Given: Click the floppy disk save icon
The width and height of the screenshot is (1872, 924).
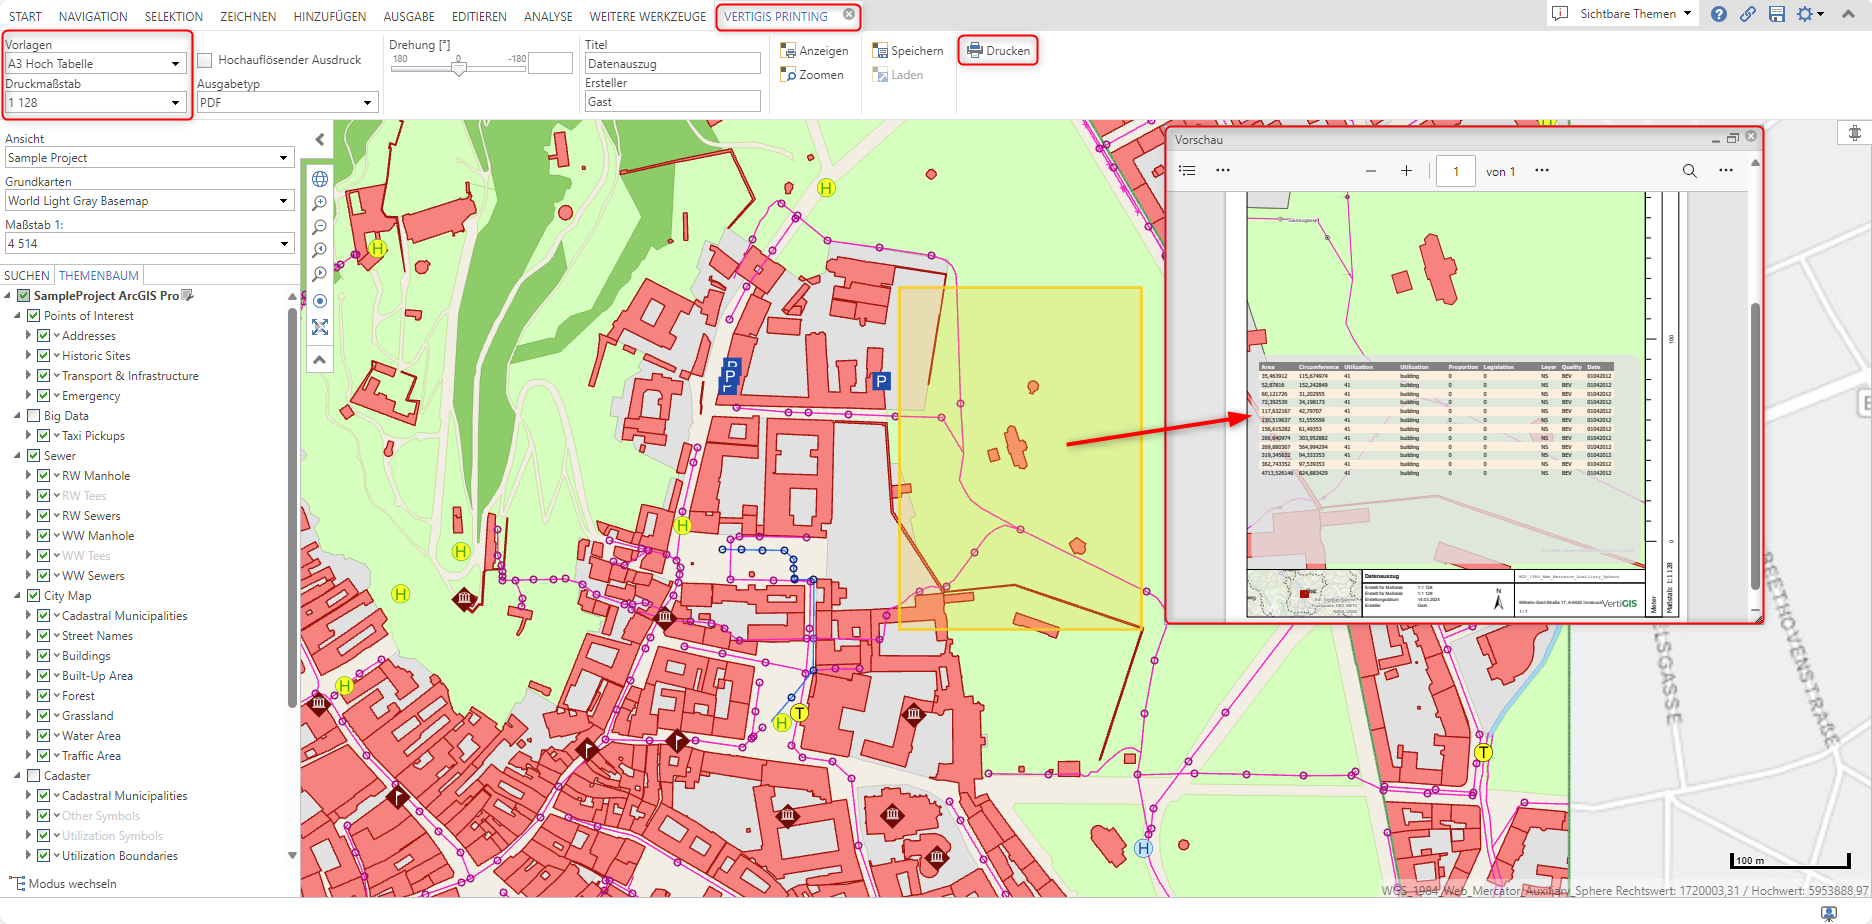Looking at the screenshot, I should point(1776,14).
